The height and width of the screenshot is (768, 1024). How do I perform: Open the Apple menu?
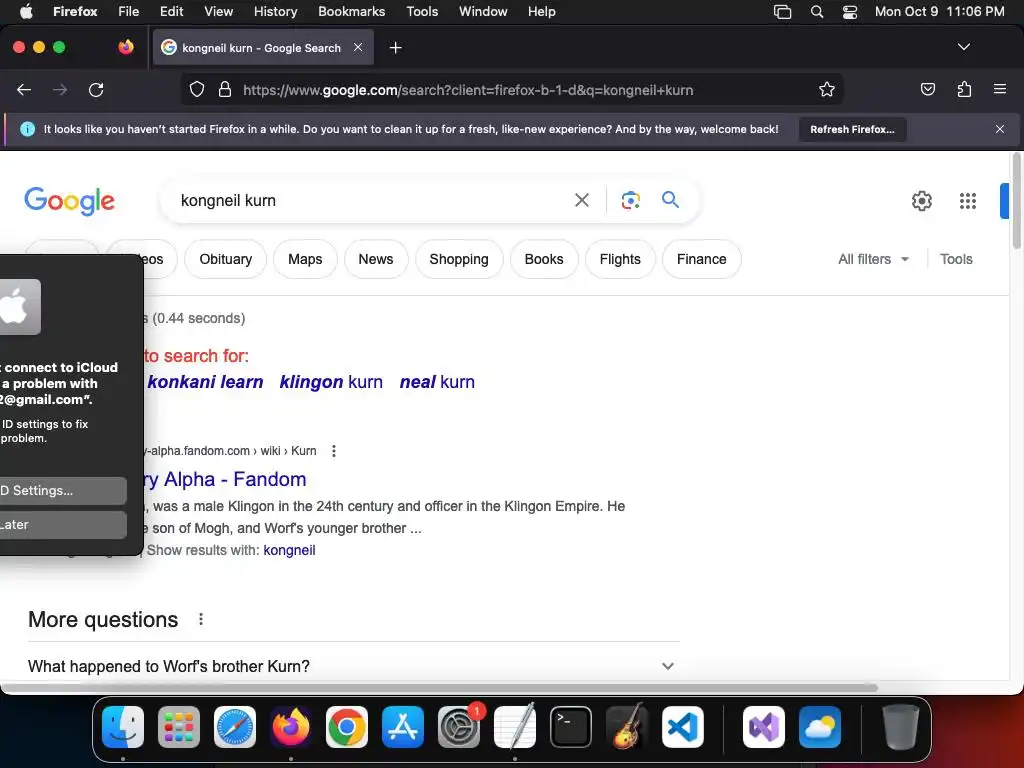coord(26,12)
